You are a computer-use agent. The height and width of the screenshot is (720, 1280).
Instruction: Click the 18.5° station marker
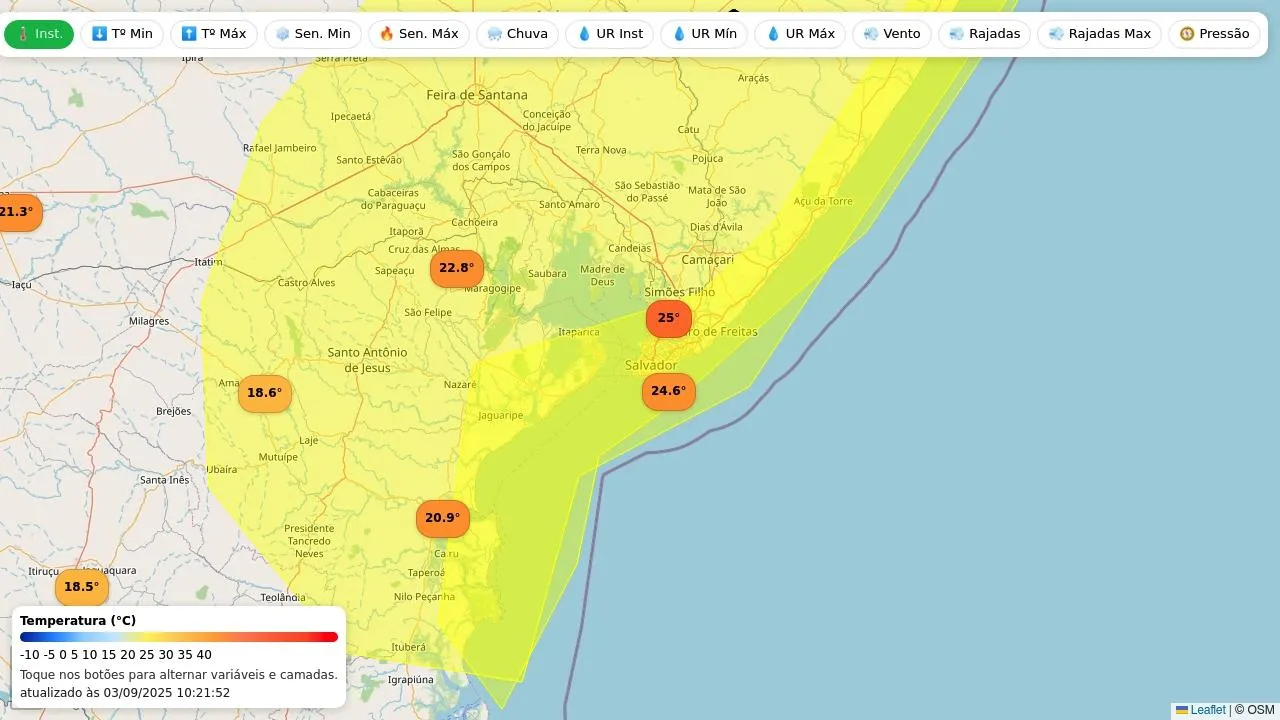(81, 587)
